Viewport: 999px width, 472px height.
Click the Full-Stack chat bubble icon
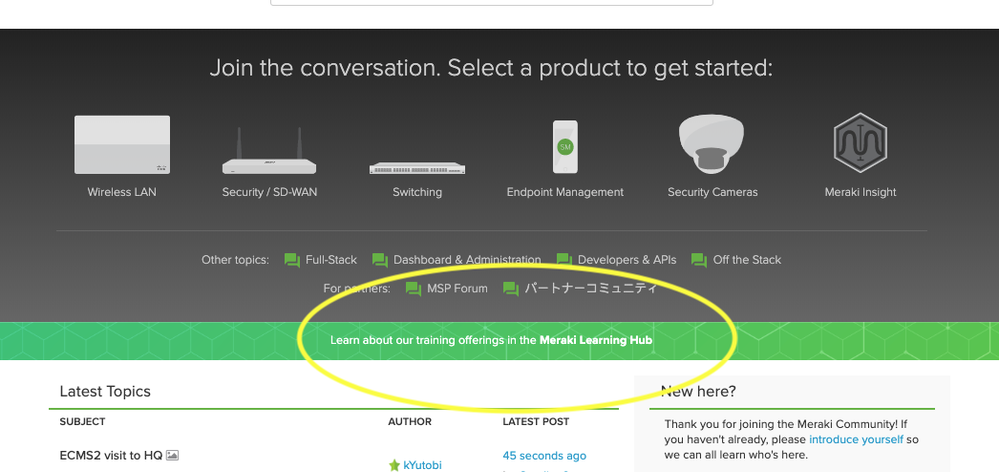click(292, 260)
